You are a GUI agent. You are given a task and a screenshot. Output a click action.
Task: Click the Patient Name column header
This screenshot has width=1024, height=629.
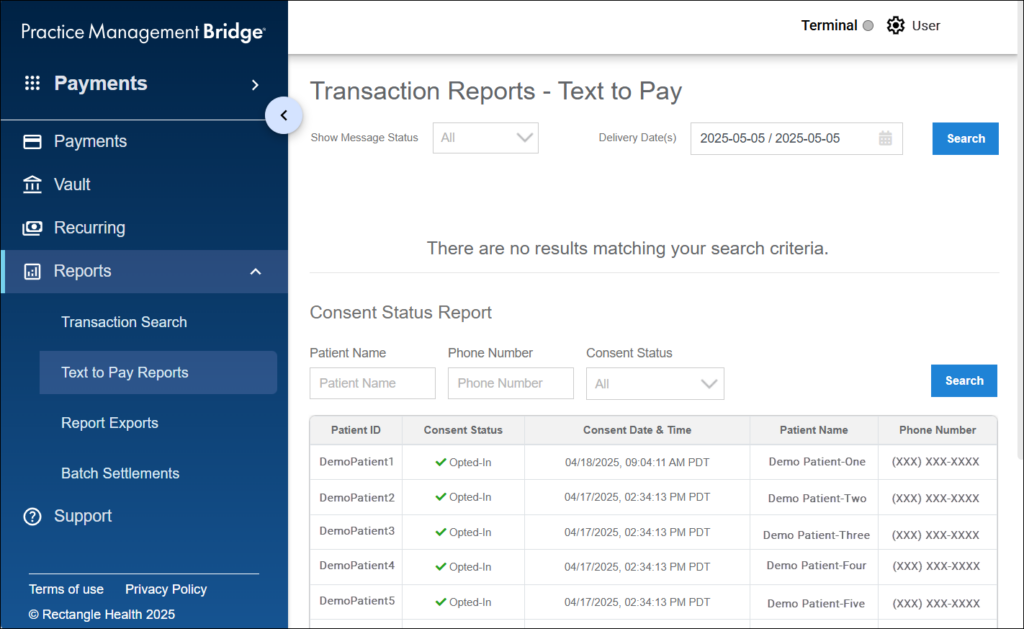(x=814, y=430)
